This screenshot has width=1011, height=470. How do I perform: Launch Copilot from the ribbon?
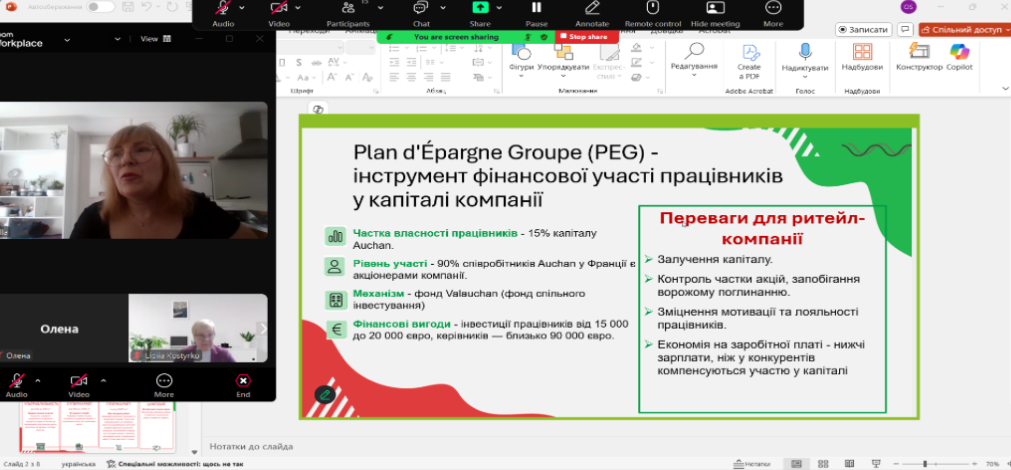click(959, 57)
